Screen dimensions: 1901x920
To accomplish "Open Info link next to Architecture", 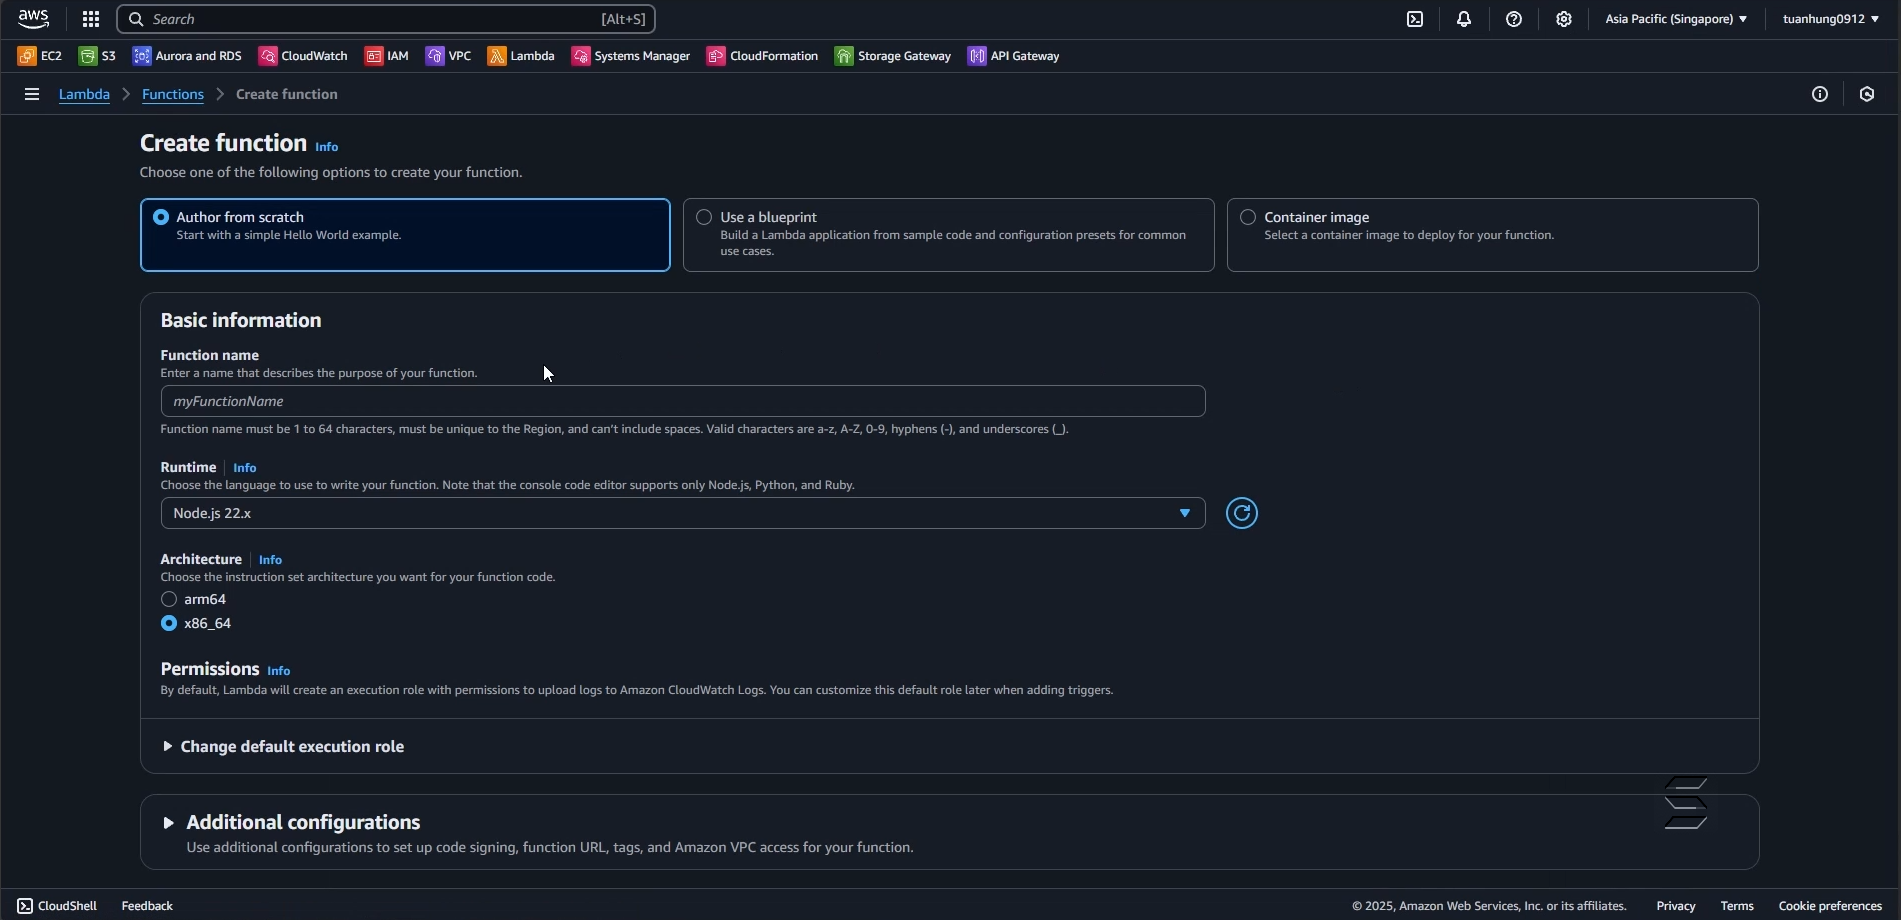I will pyautogui.click(x=270, y=560).
